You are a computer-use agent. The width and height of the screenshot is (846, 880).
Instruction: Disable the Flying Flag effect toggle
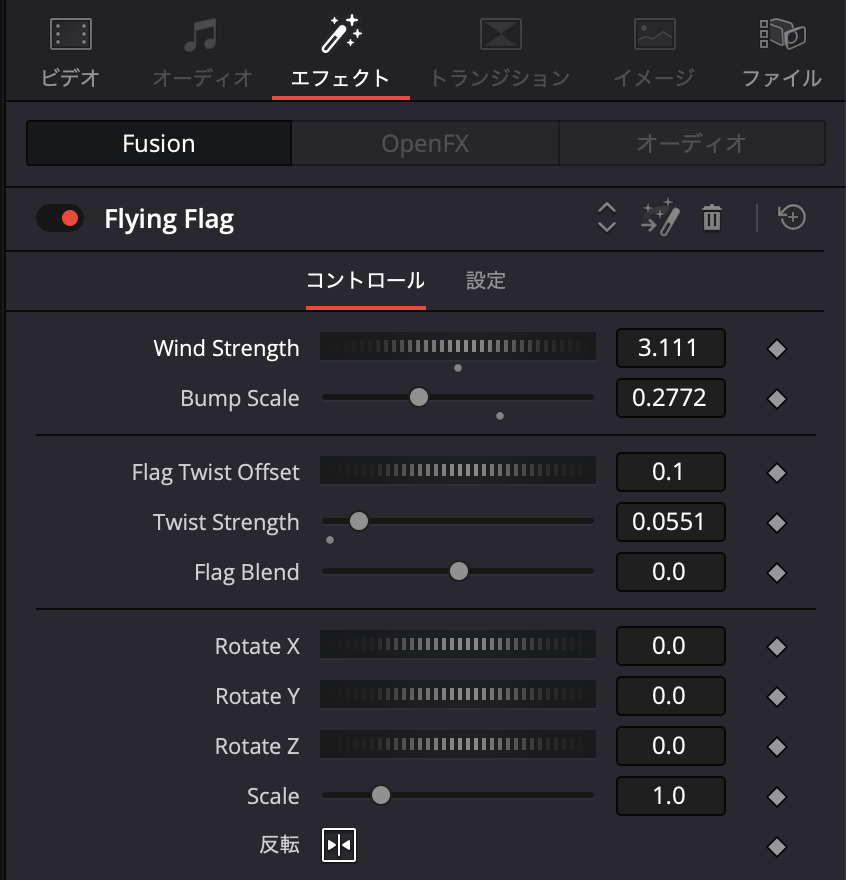click(60, 218)
